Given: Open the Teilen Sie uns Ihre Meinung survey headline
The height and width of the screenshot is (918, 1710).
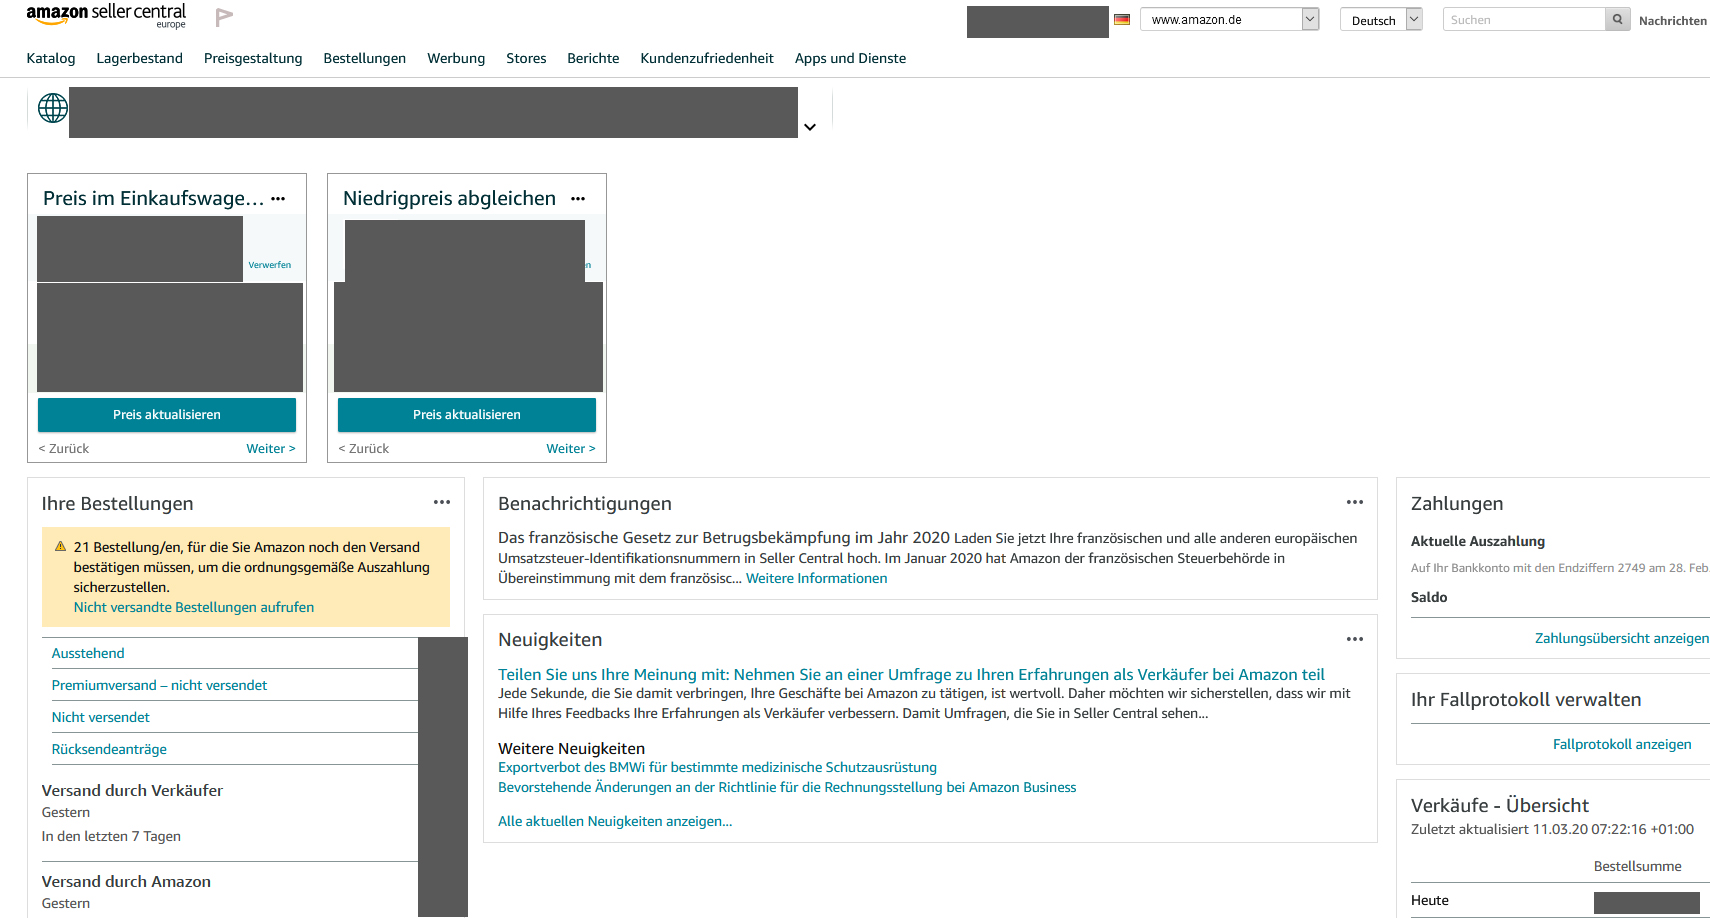Looking at the screenshot, I should [x=911, y=674].
